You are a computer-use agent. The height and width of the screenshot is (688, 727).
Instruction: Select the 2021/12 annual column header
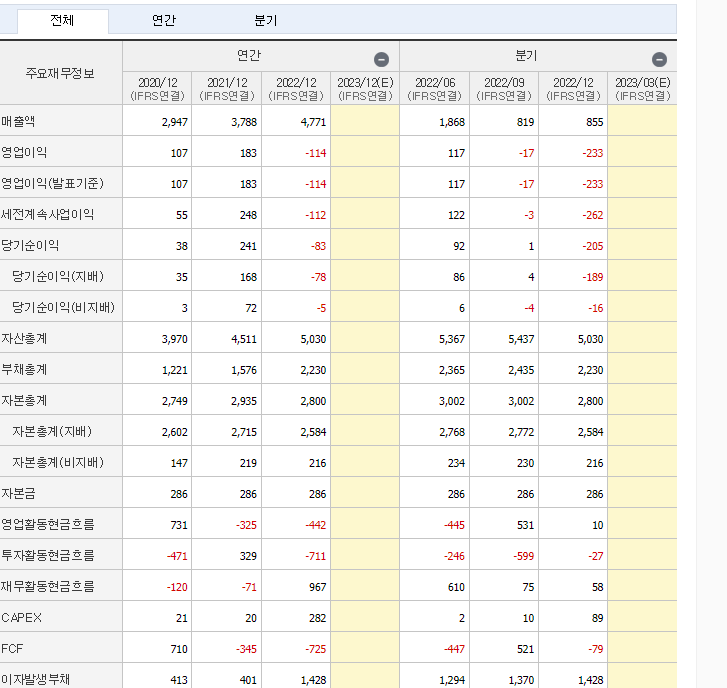(227, 89)
